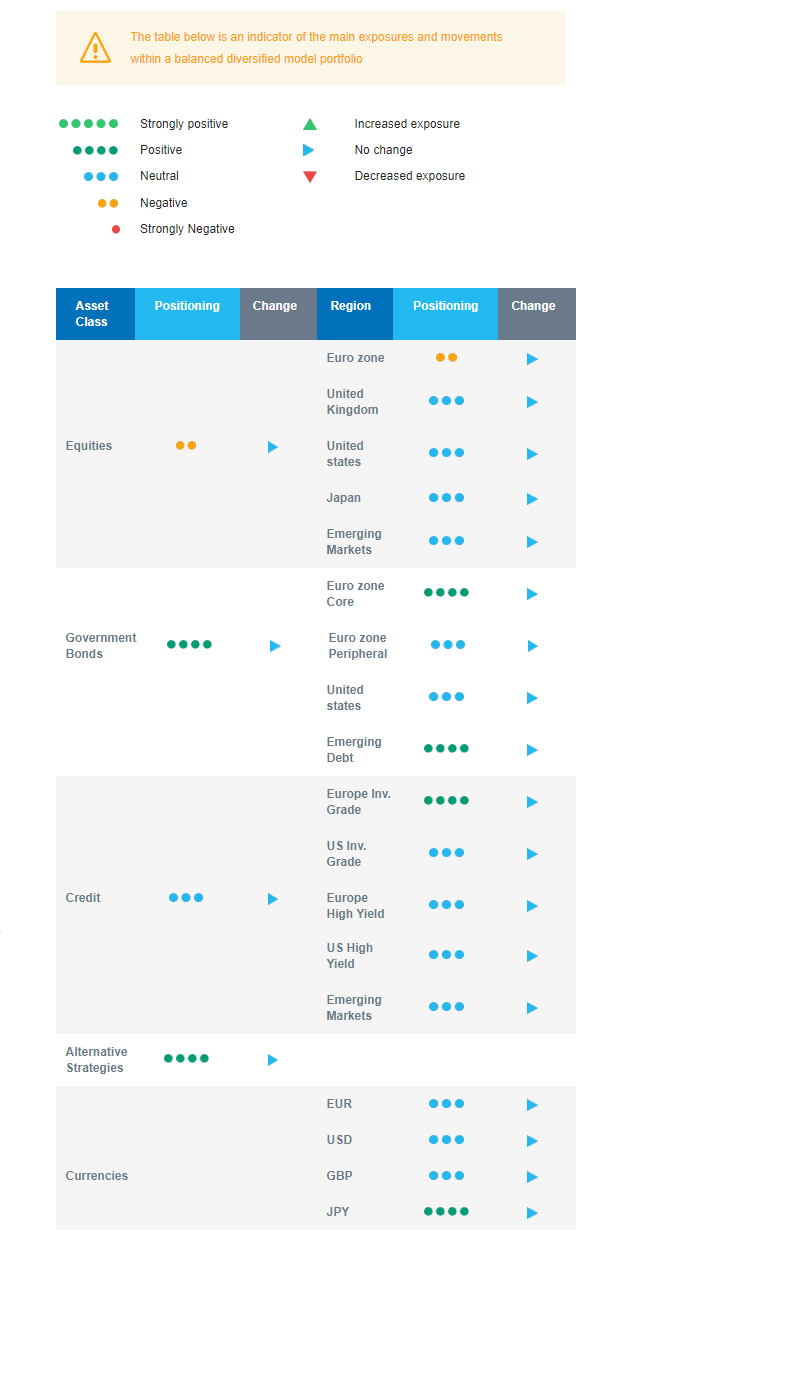Click the orange warning triangle icon
The image size is (800, 1400).
click(95, 48)
